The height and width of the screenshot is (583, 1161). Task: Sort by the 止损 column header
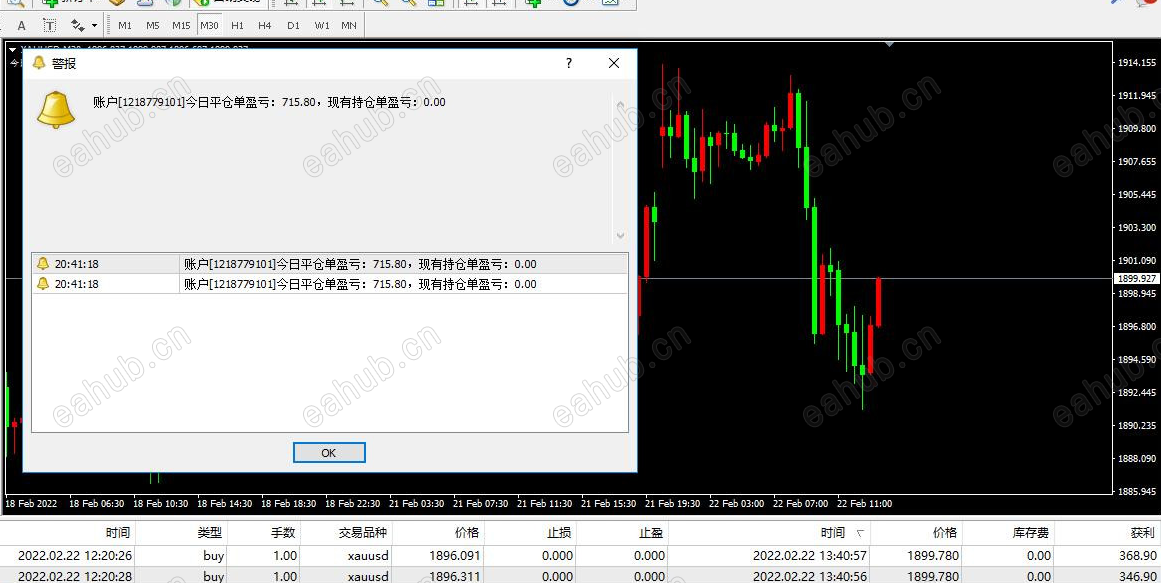click(529, 533)
